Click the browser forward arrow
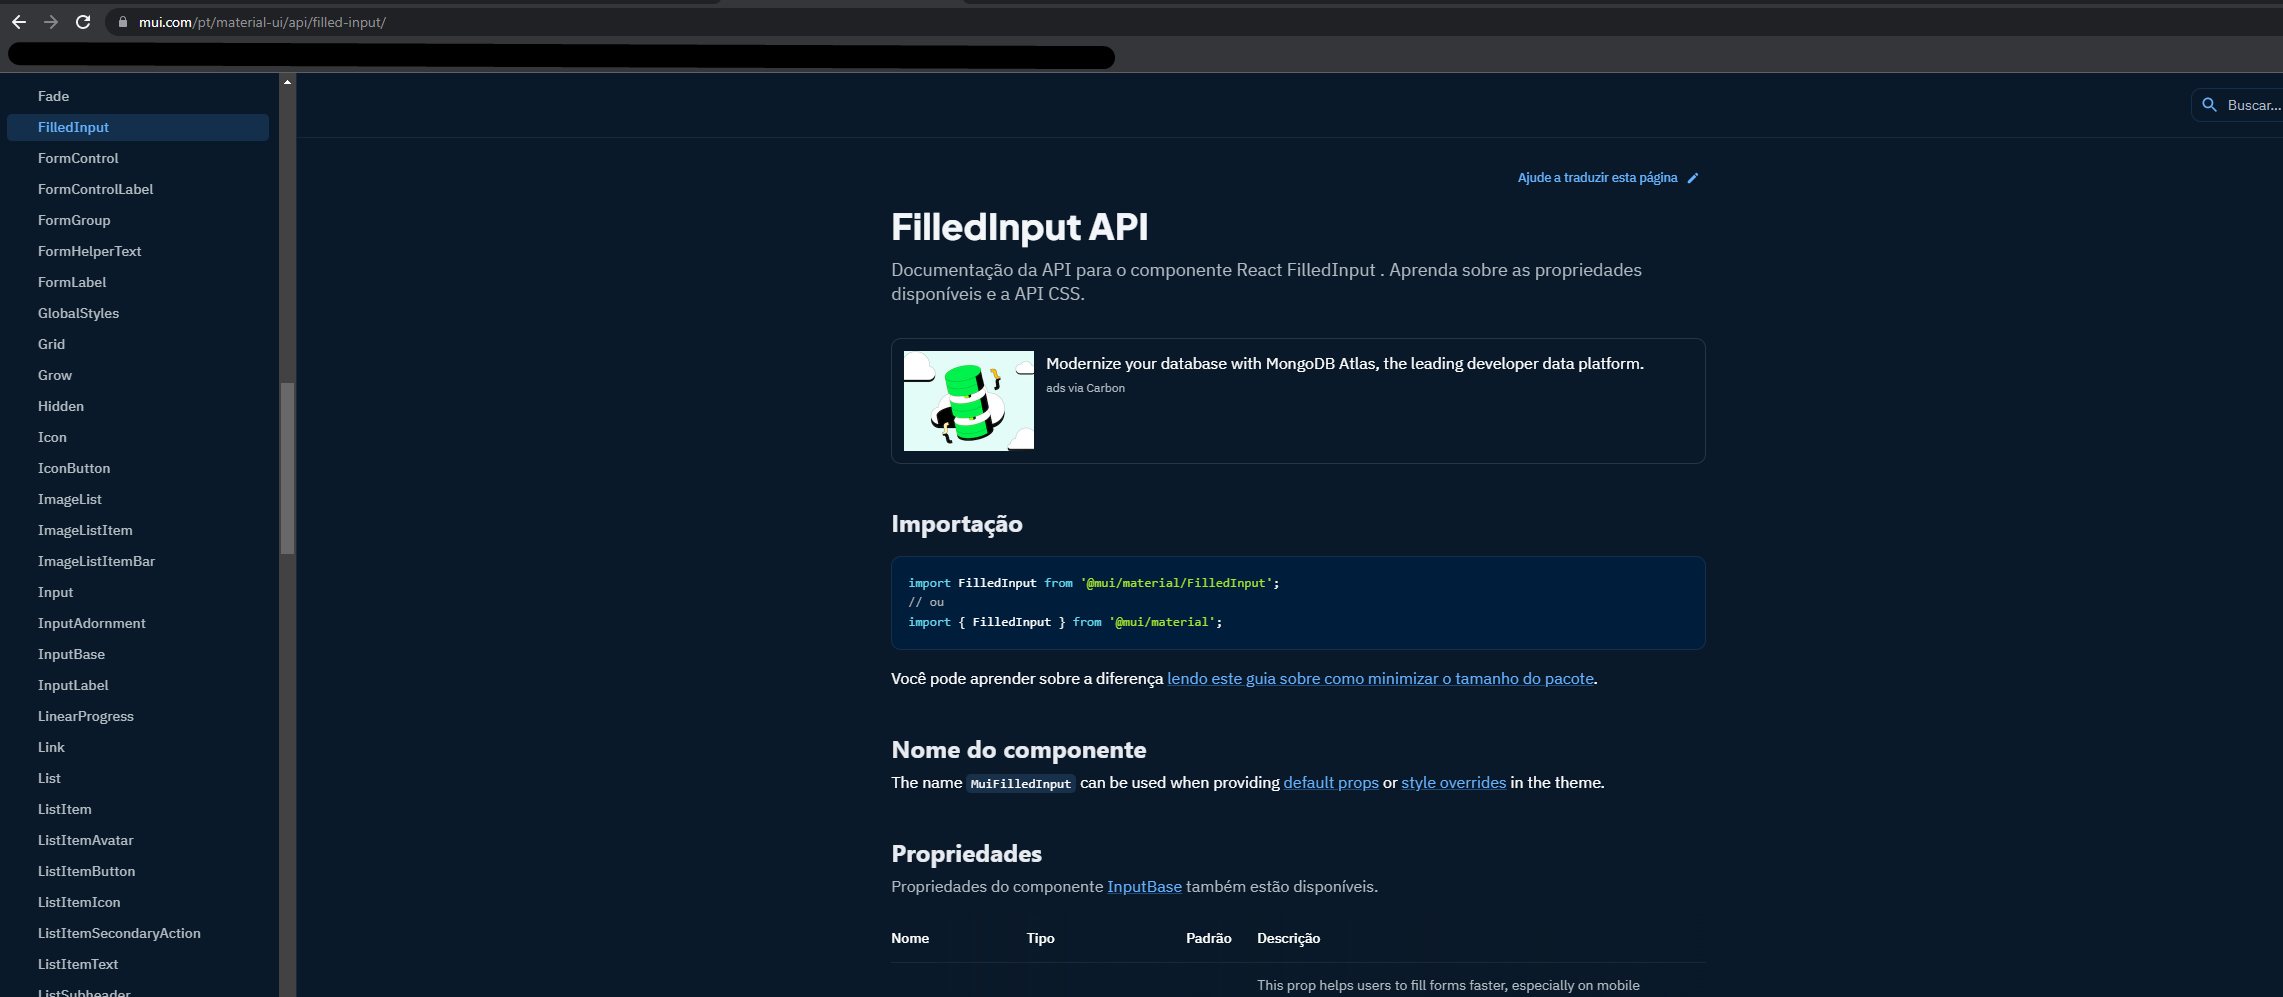Image resolution: width=2283 pixels, height=997 pixels. click(51, 22)
